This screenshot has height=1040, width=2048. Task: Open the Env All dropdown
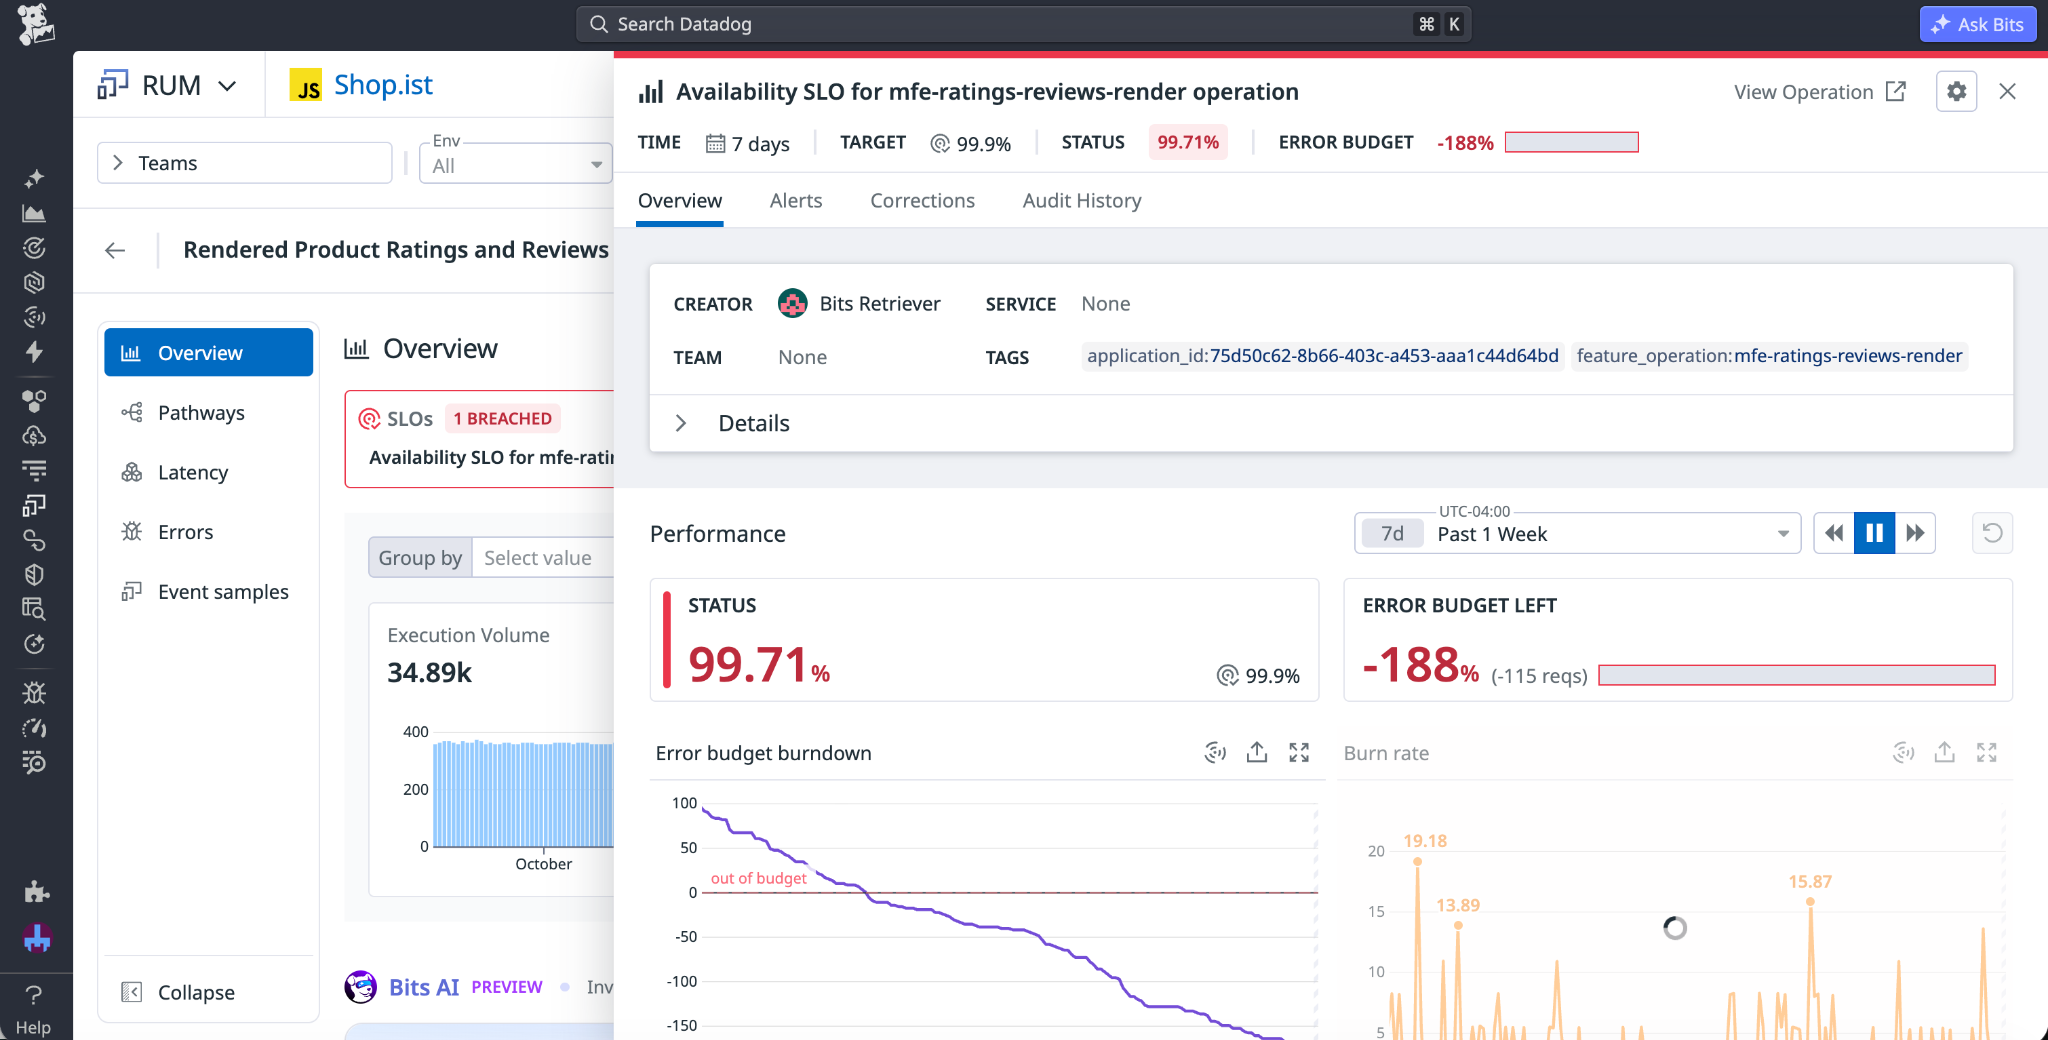(516, 163)
